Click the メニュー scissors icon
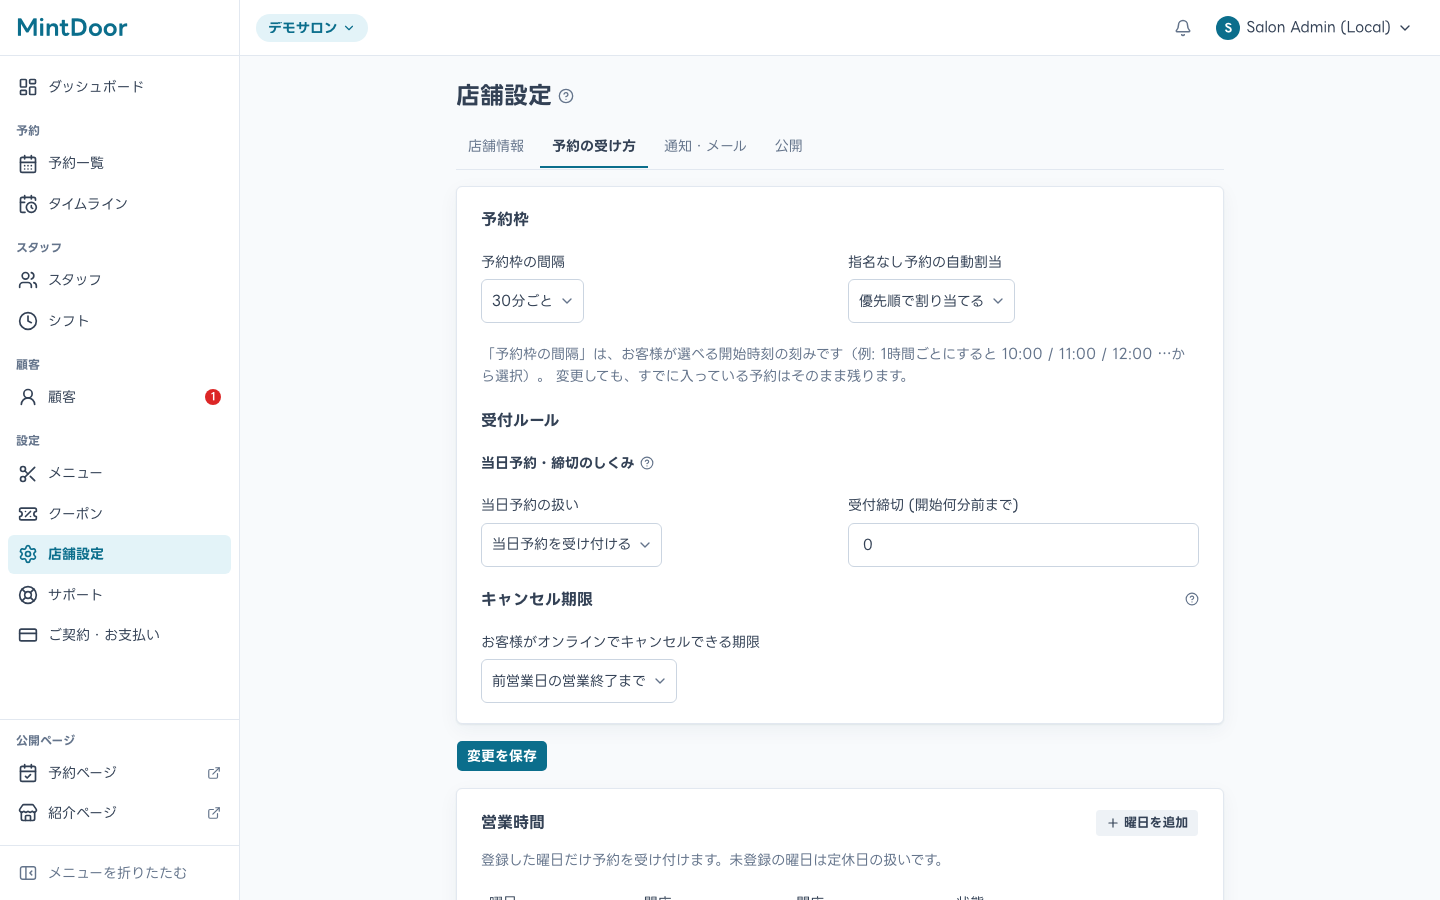This screenshot has width=1440, height=900. 28,473
